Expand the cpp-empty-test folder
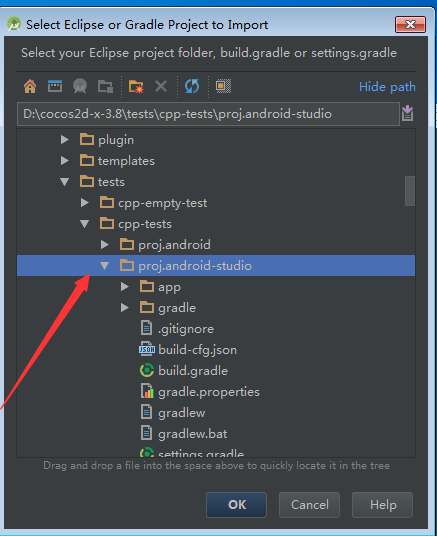This screenshot has height=536, width=437. tap(84, 202)
